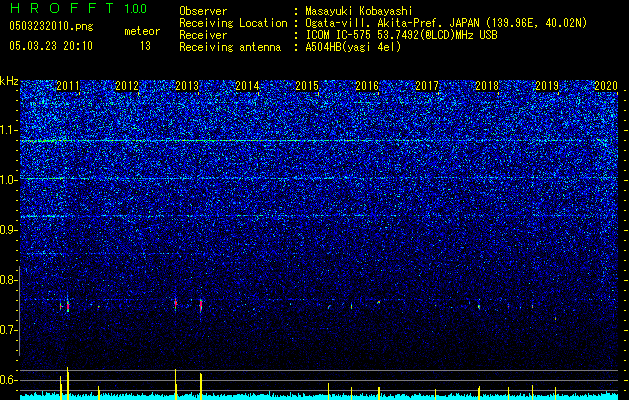Click the 1.0 frequency axis label
Image resolution: width=629 pixels, height=400 pixels.
click(x=8, y=180)
